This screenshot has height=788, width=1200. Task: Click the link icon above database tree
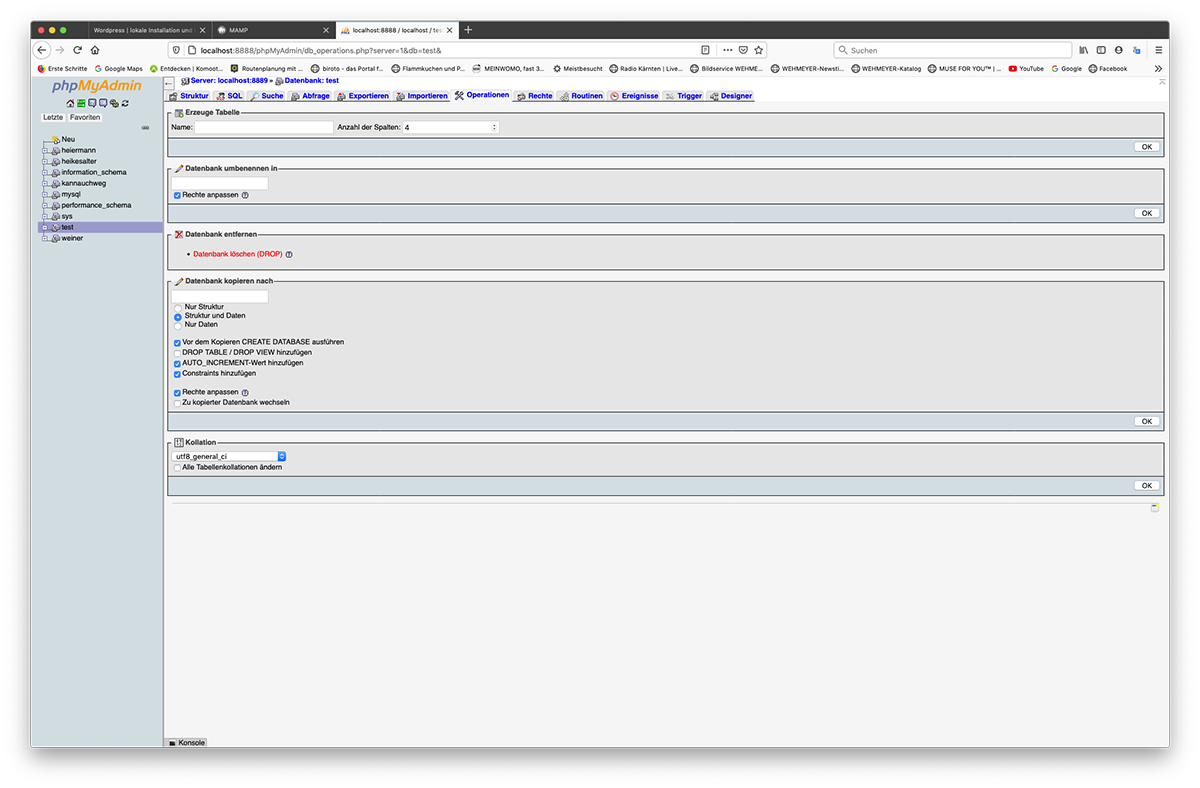click(x=145, y=128)
